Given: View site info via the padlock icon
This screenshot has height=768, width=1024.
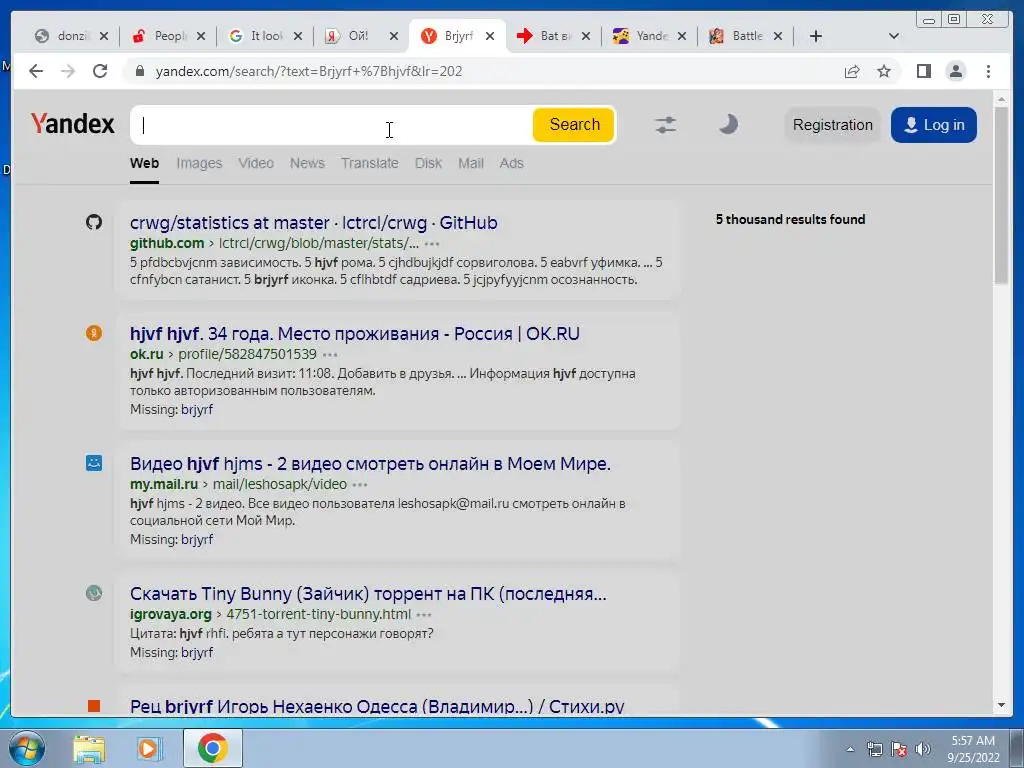Looking at the screenshot, I should click(139, 71).
